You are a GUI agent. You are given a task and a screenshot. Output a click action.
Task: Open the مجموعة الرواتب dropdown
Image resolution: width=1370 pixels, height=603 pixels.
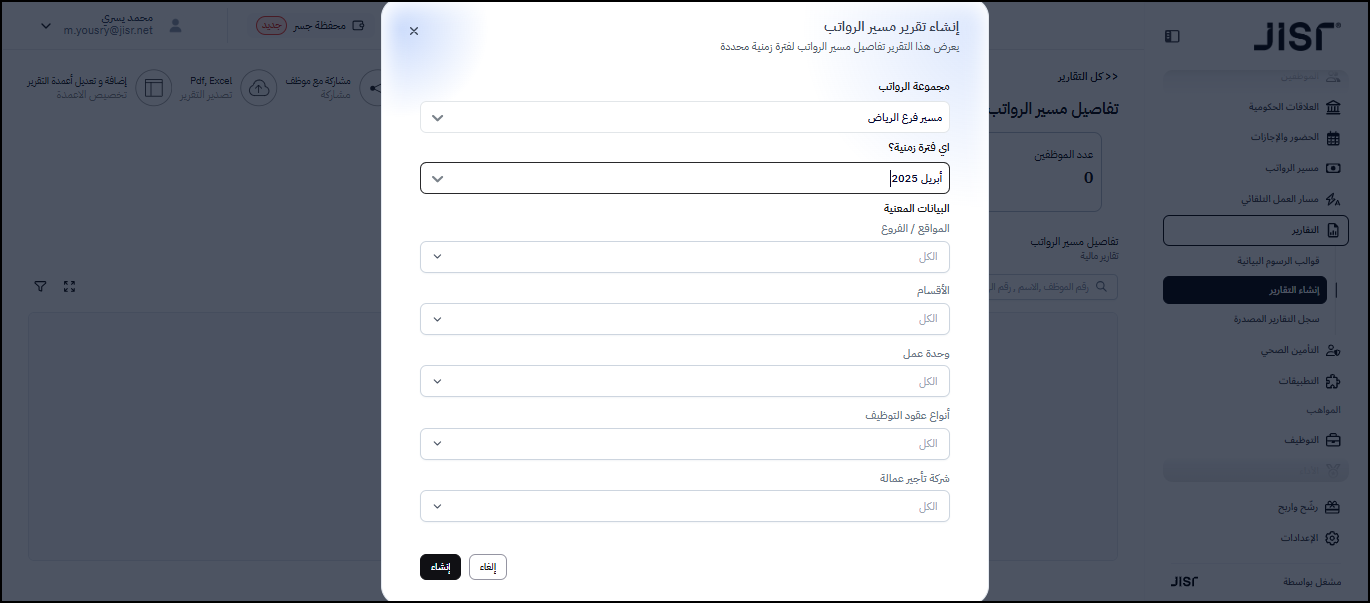(x=684, y=117)
